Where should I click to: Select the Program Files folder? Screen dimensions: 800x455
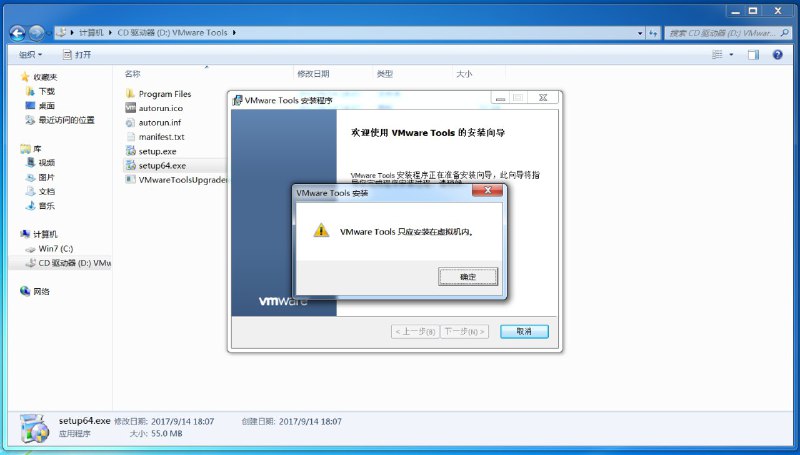158,94
